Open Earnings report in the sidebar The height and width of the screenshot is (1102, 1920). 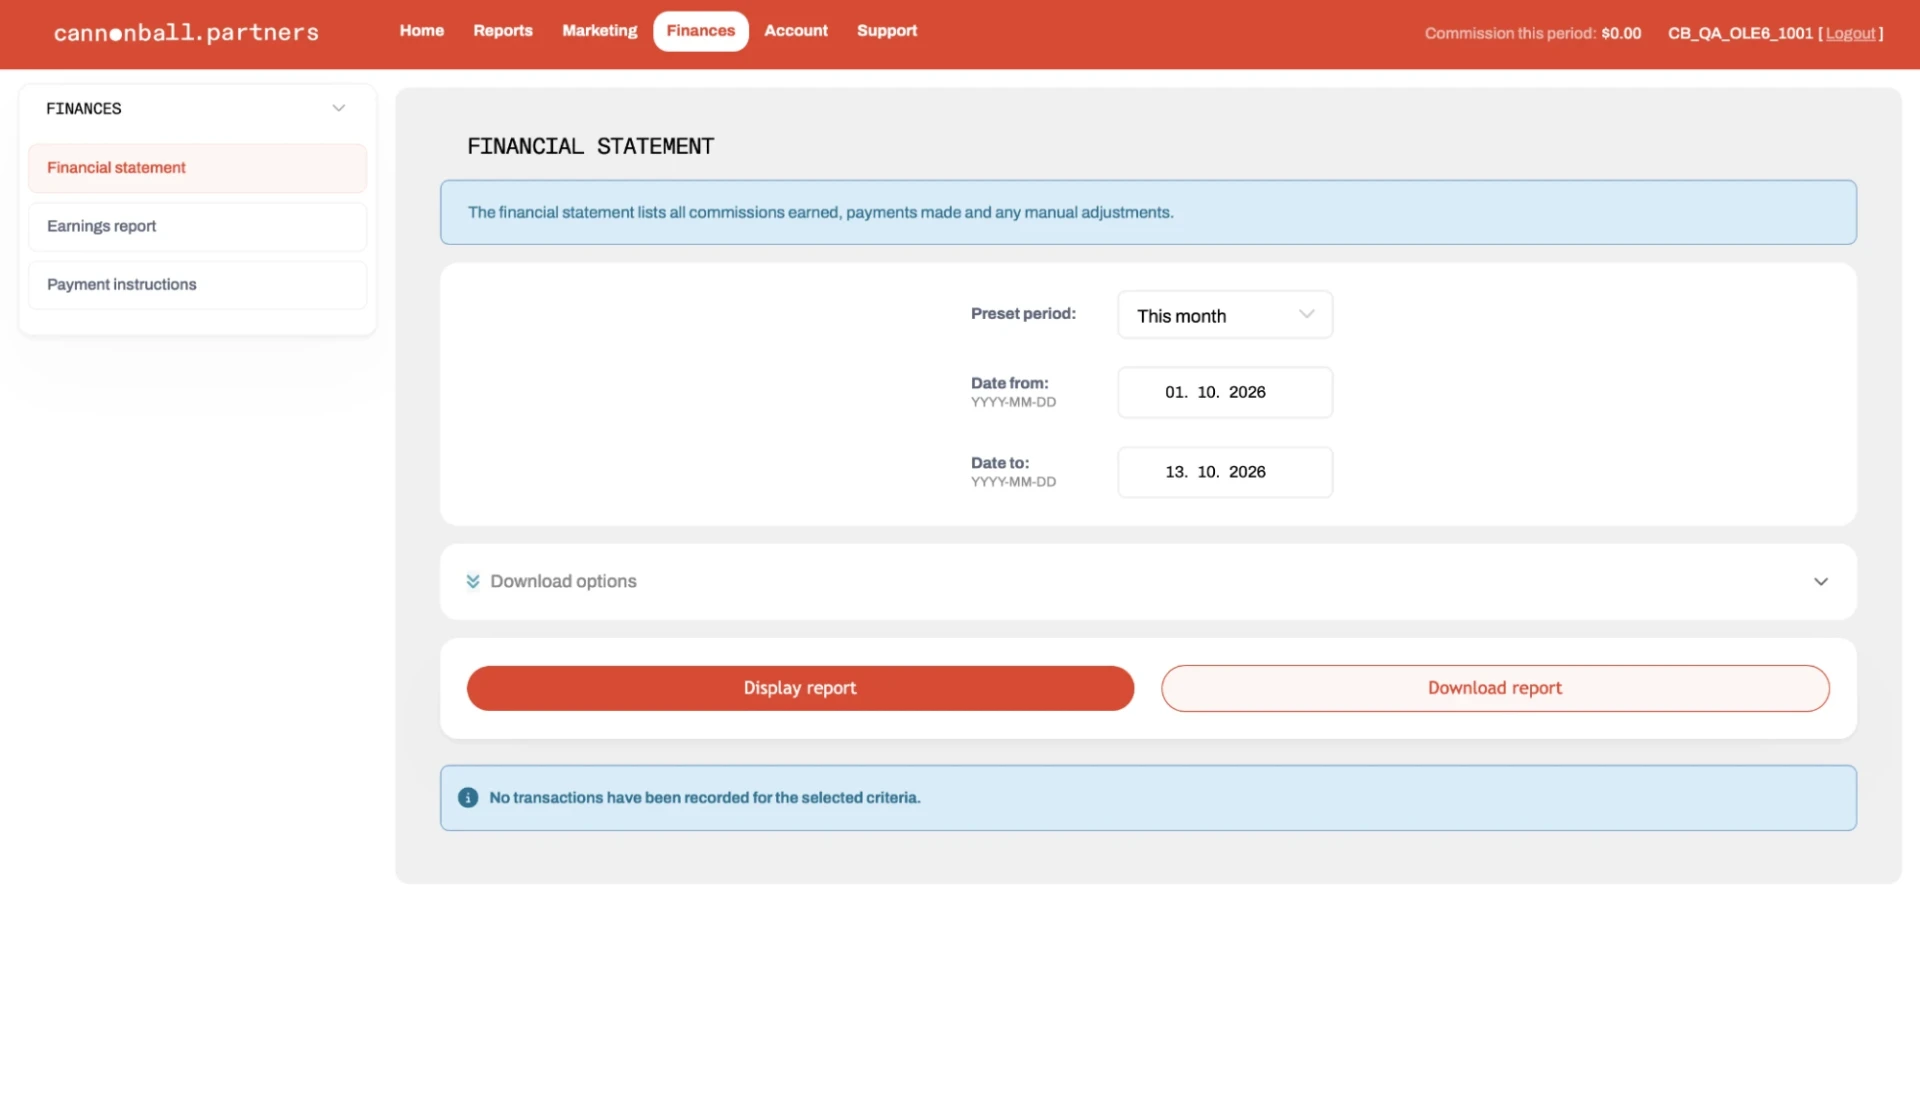(x=197, y=227)
